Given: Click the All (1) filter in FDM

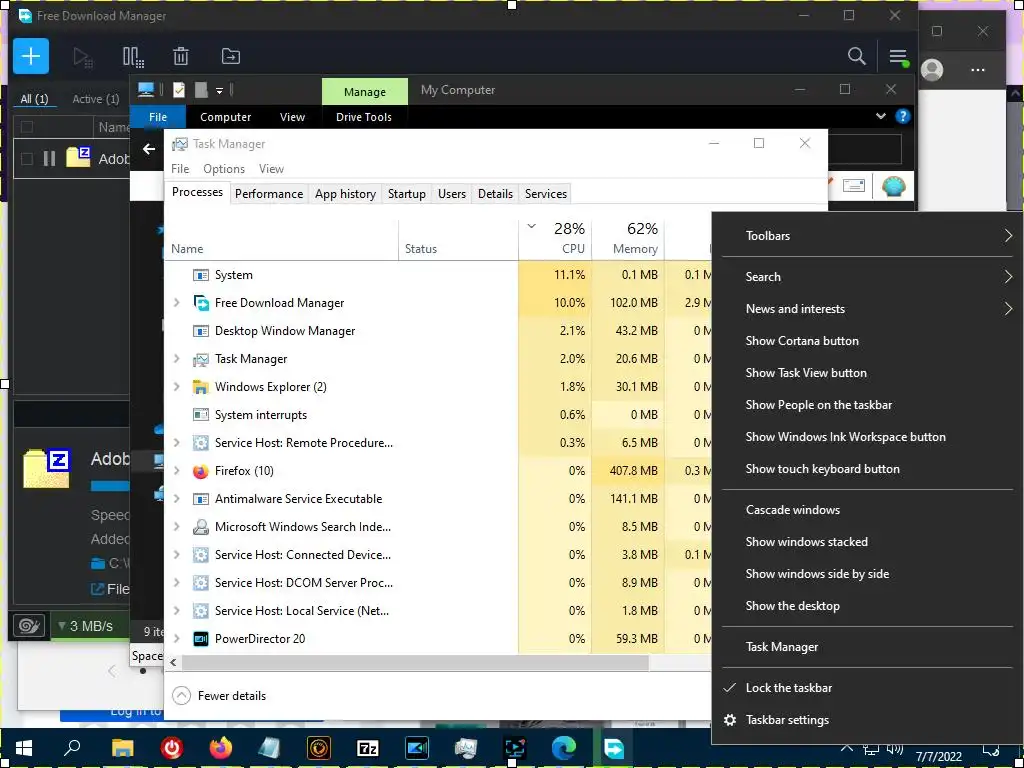Looking at the screenshot, I should pyautogui.click(x=34, y=99).
